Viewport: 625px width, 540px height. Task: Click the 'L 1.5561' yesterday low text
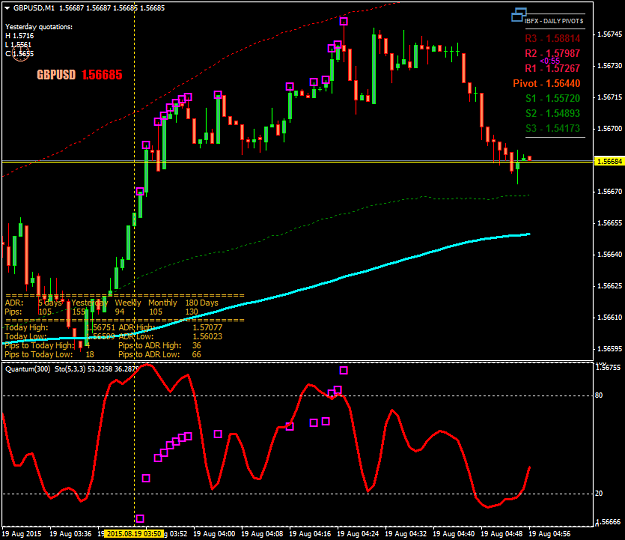[18, 45]
